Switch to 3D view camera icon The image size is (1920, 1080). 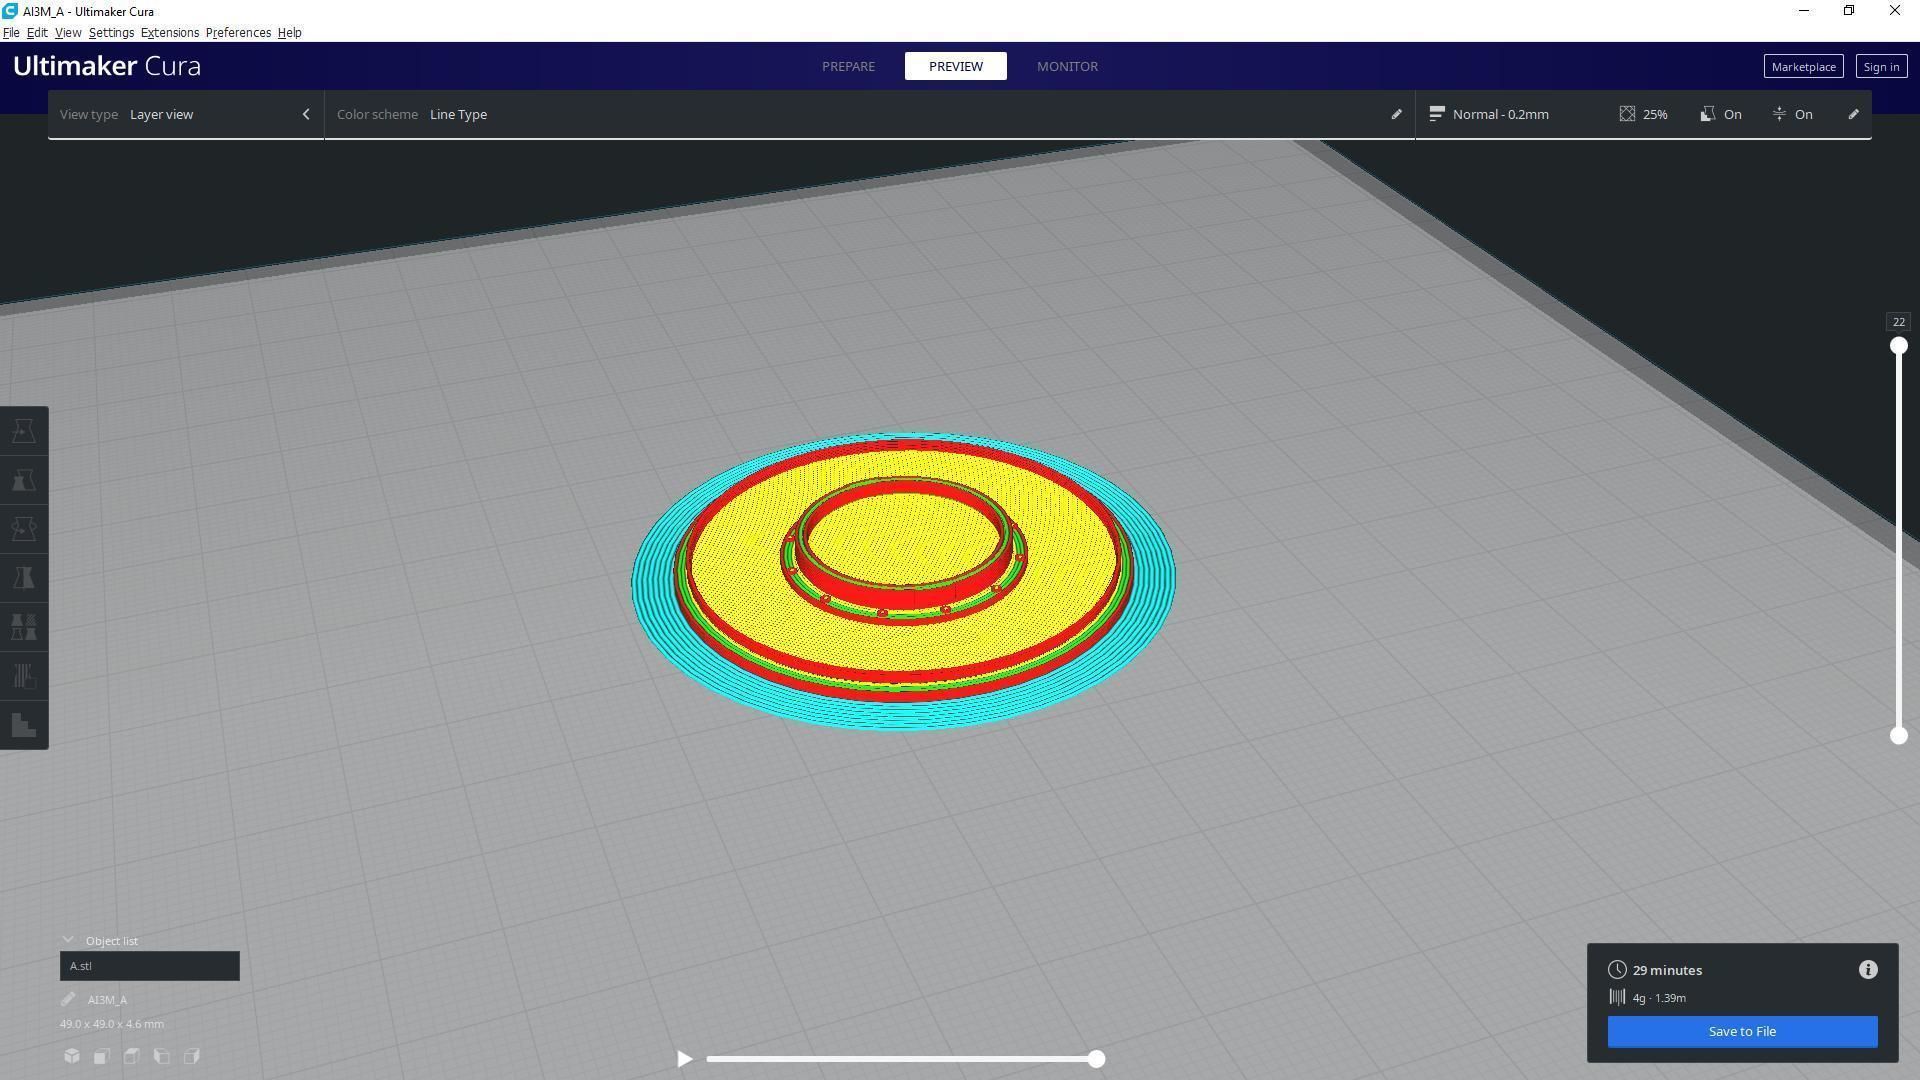(72, 1056)
